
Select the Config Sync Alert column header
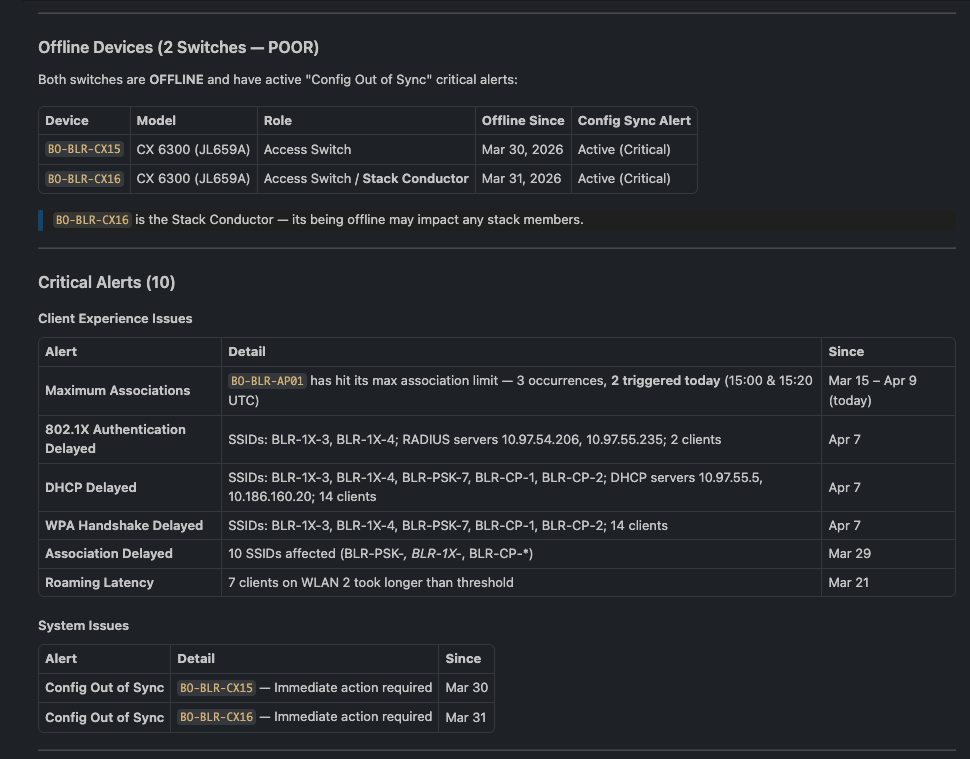click(x=634, y=120)
